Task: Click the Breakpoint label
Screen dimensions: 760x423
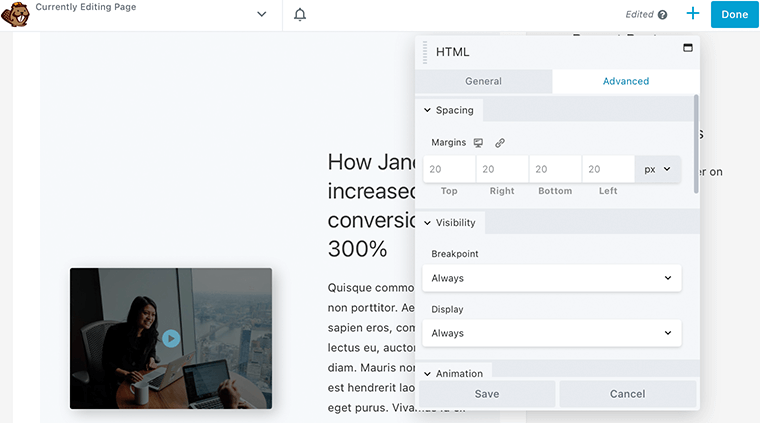Action: [x=455, y=254]
